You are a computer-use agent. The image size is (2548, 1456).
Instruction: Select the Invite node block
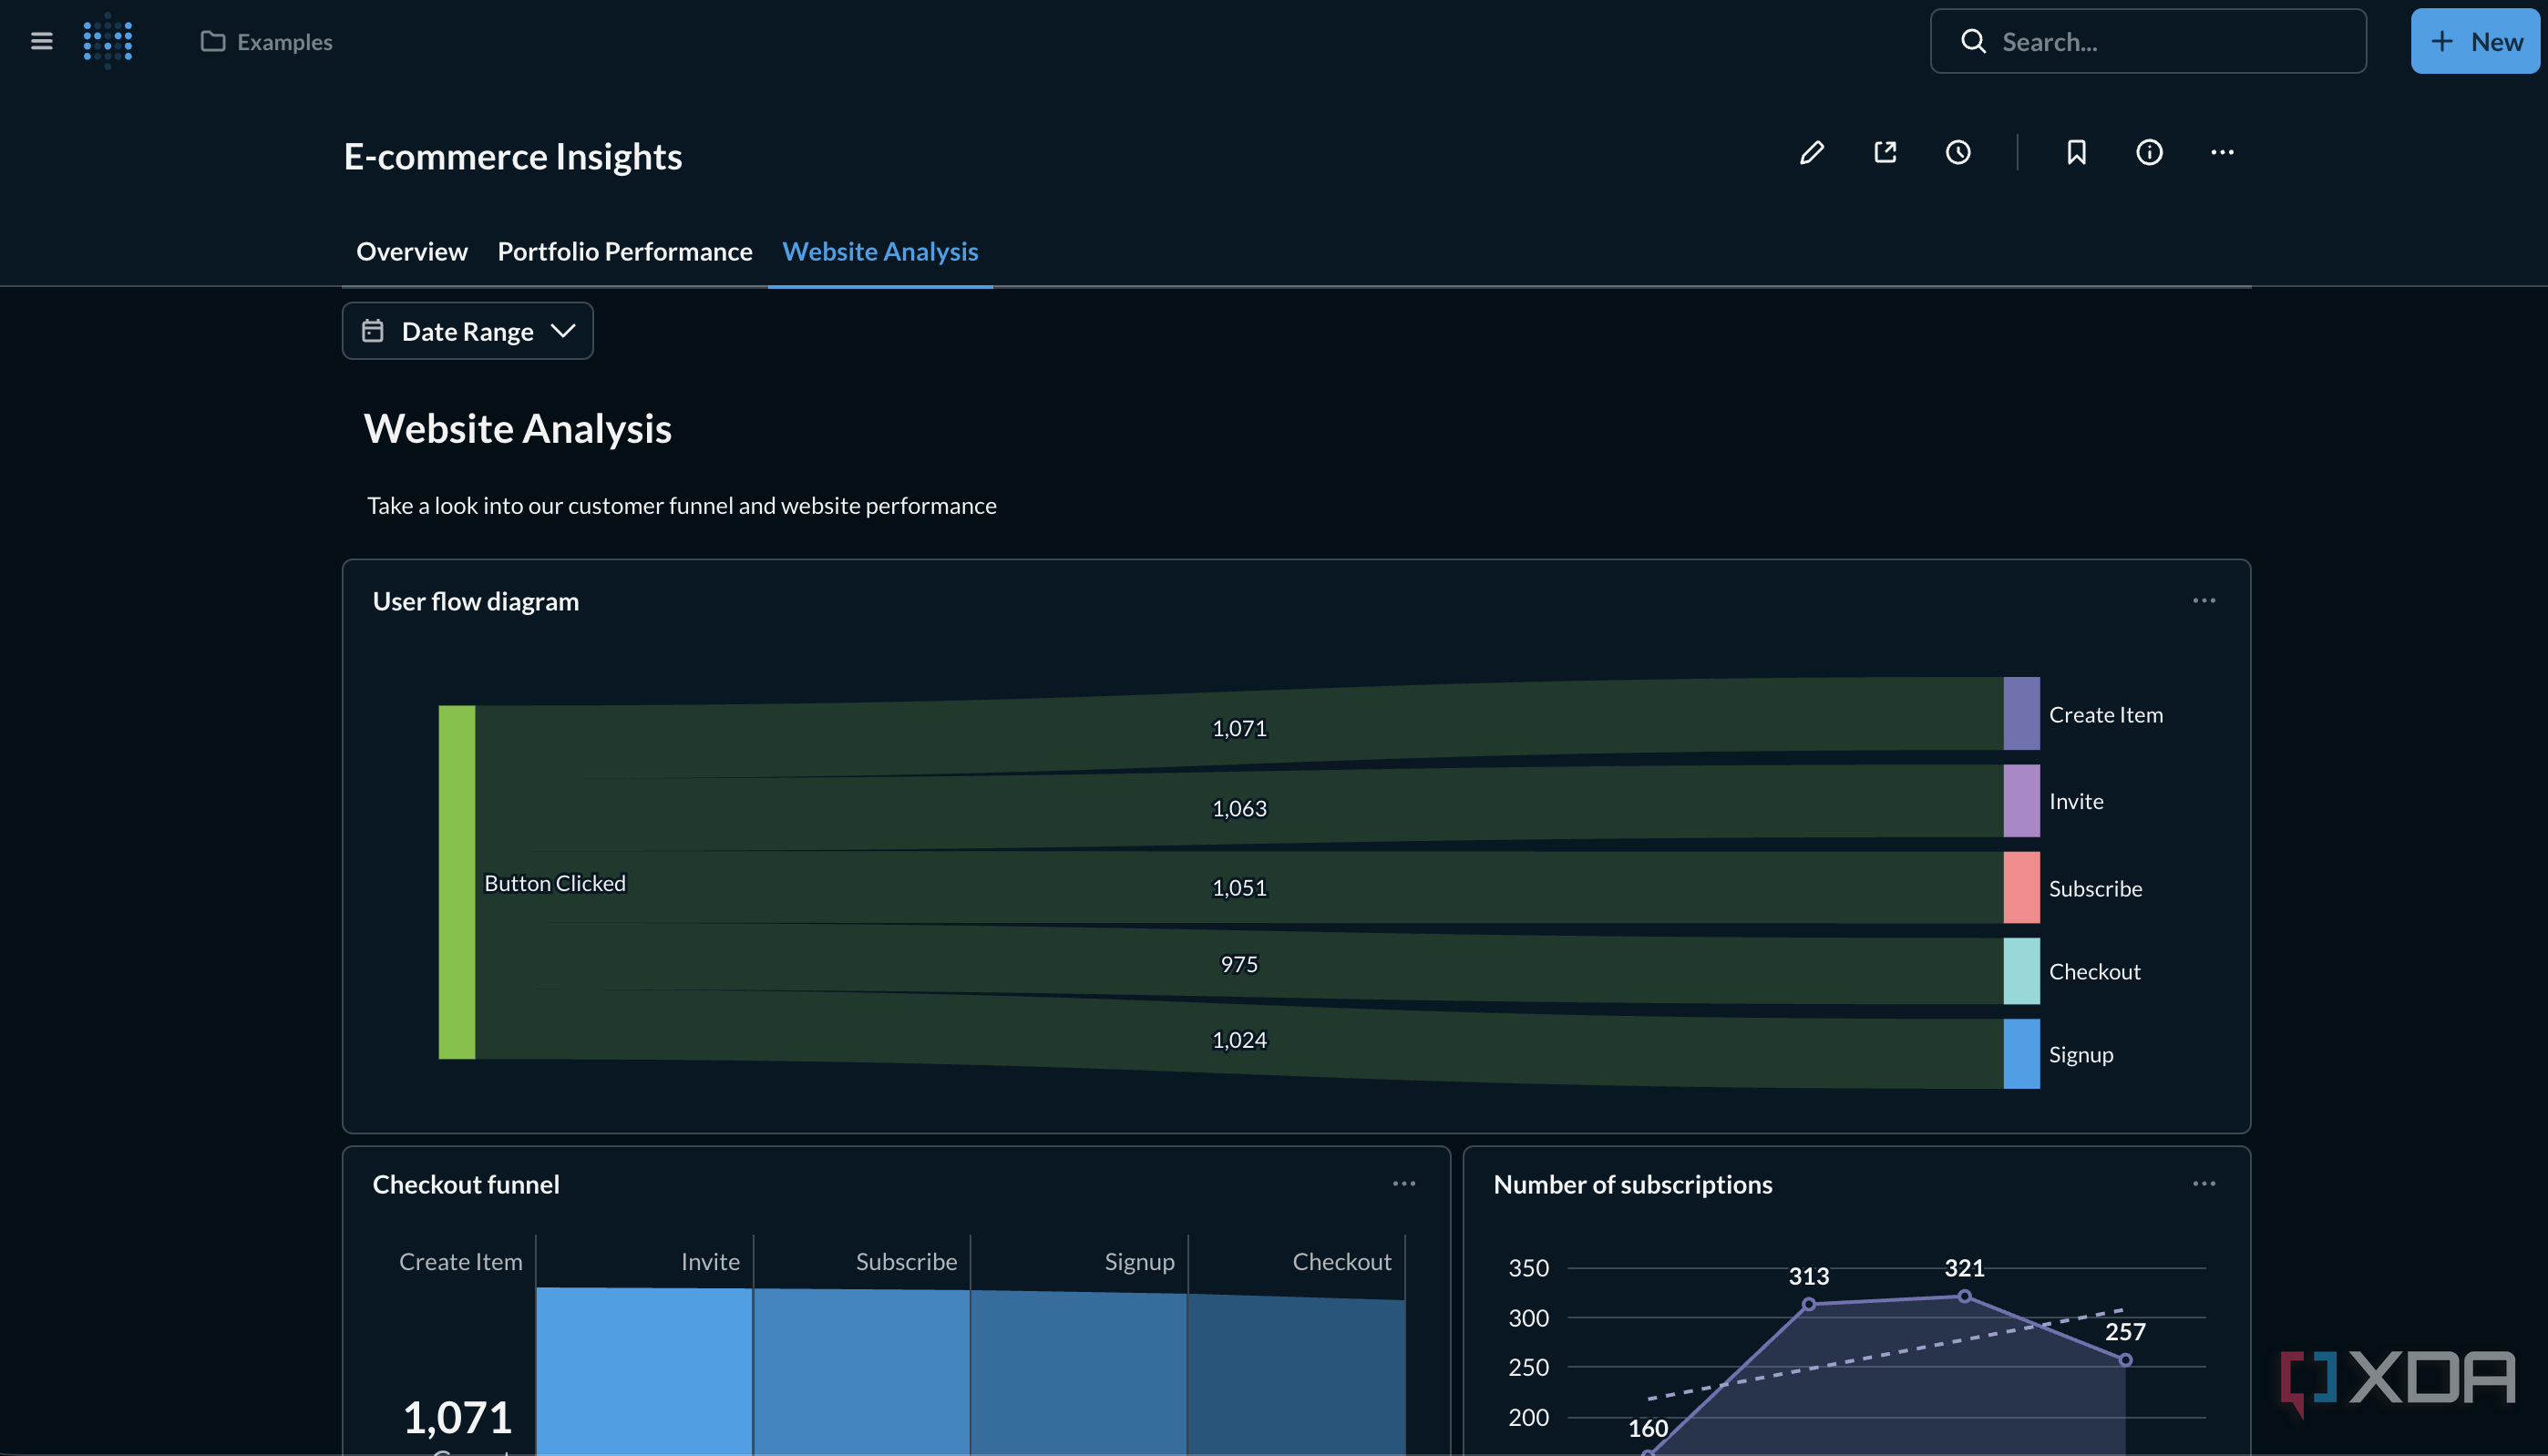coord(2021,801)
